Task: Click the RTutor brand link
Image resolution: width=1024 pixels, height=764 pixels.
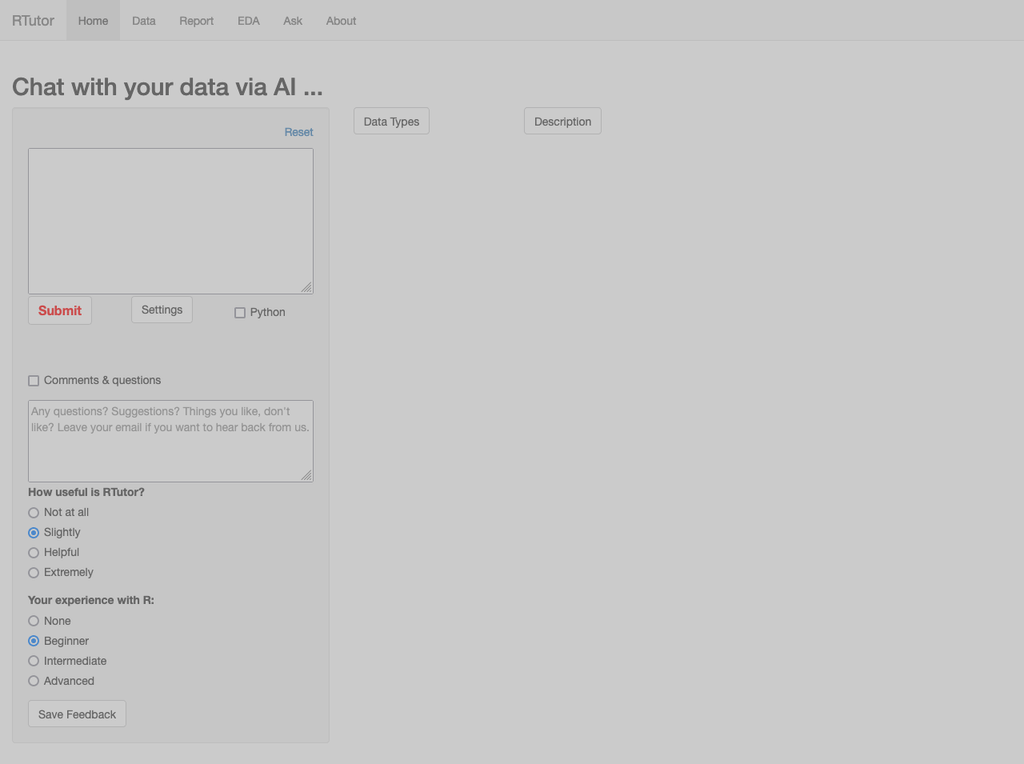Action: [x=33, y=20]
